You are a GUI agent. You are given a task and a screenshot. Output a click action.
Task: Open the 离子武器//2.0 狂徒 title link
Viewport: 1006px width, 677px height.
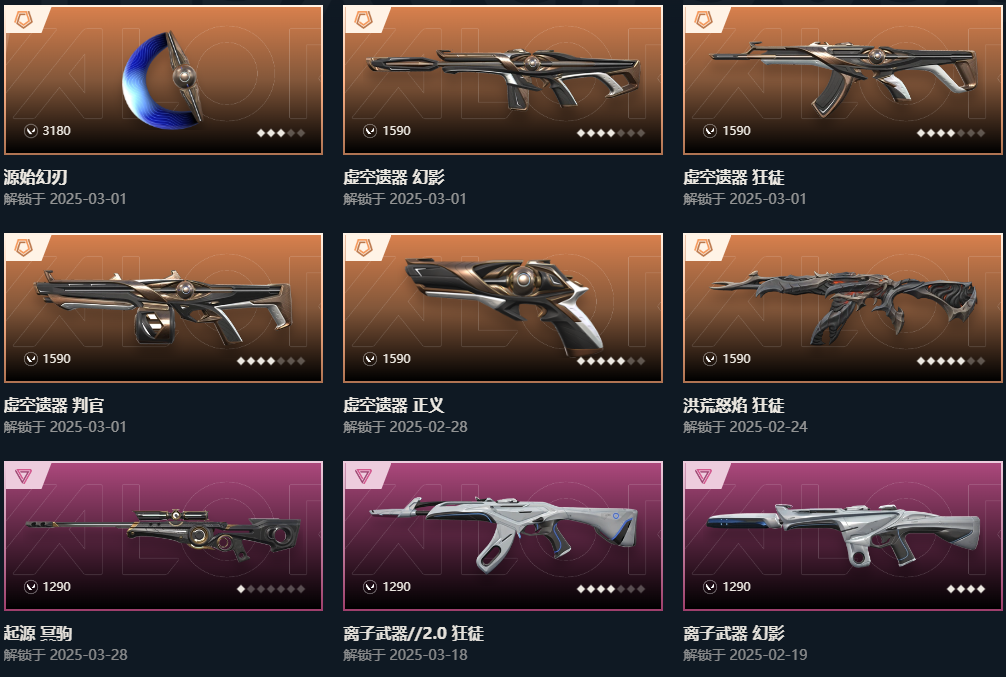click(x=414, y=633)
